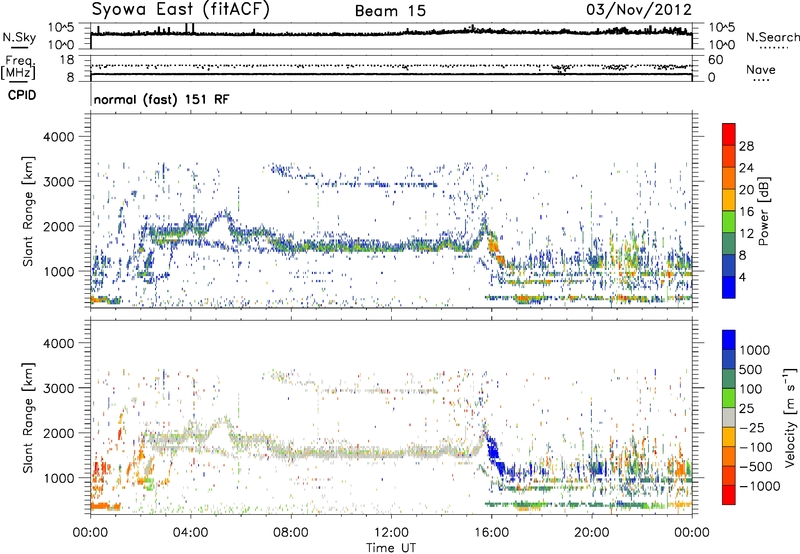Click the "Syowa East (fitACF)" plot title
This screenshot has width=800, height=554.
point(181,9)
